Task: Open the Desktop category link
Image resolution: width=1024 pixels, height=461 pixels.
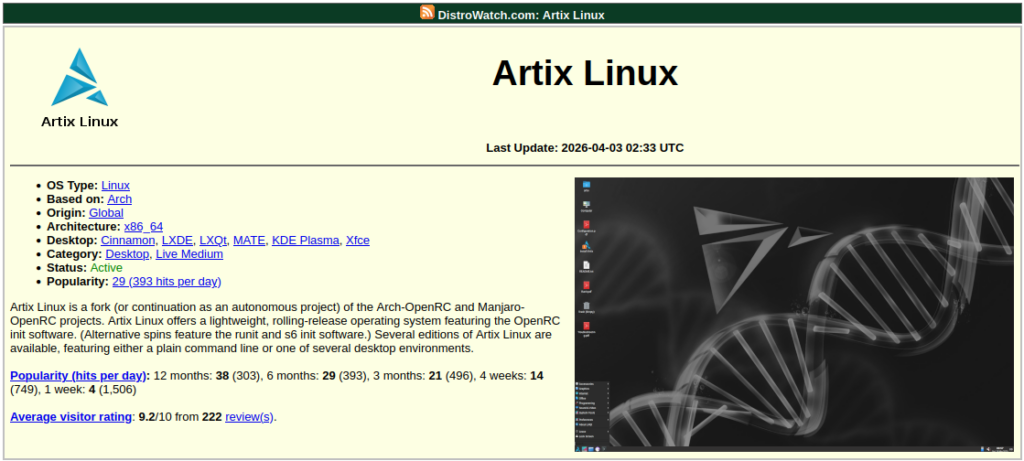Action: [127, 254]
